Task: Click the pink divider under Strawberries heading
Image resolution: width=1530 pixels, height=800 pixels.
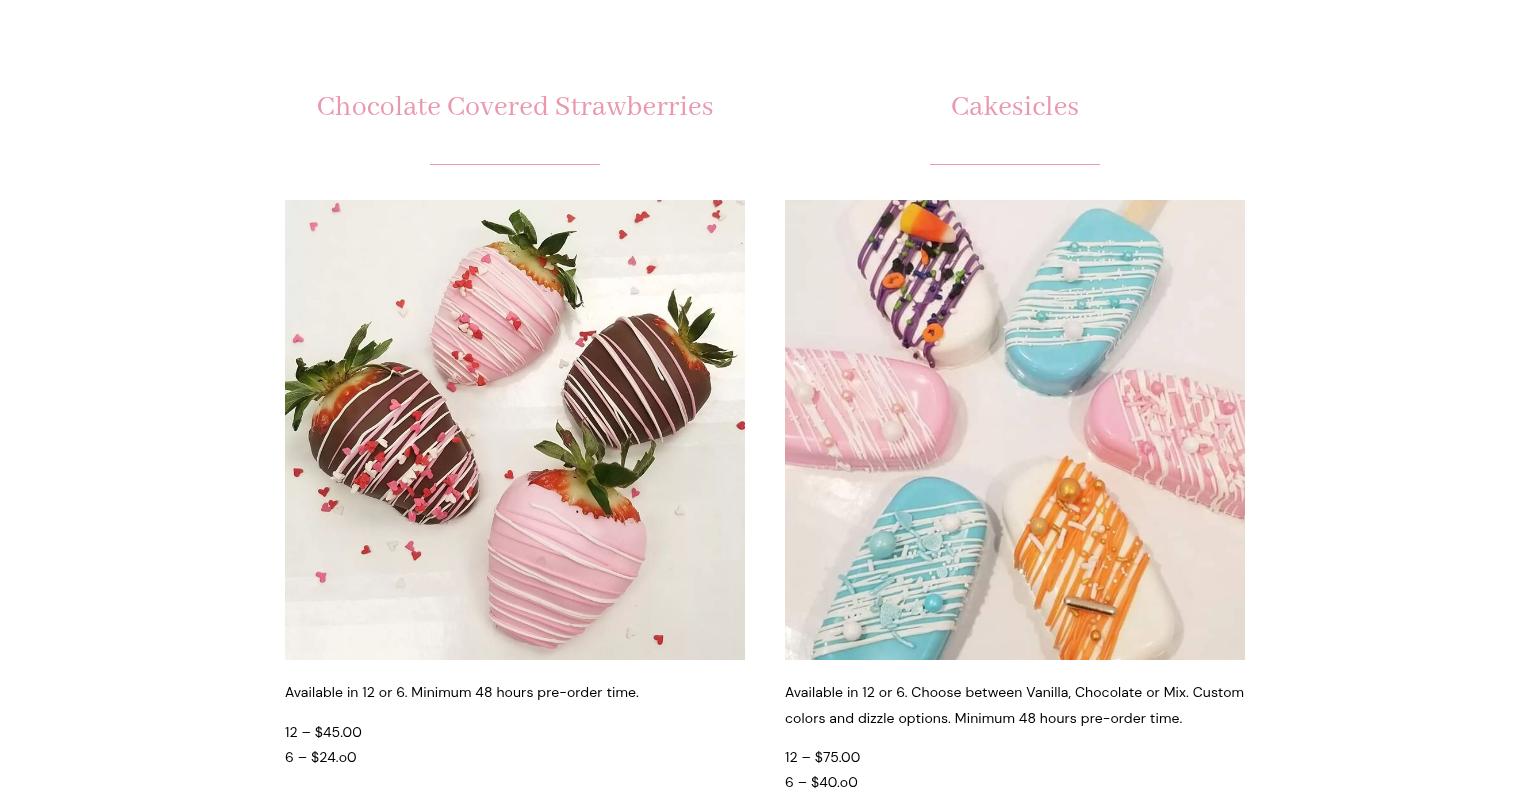Action: point(514,163)
